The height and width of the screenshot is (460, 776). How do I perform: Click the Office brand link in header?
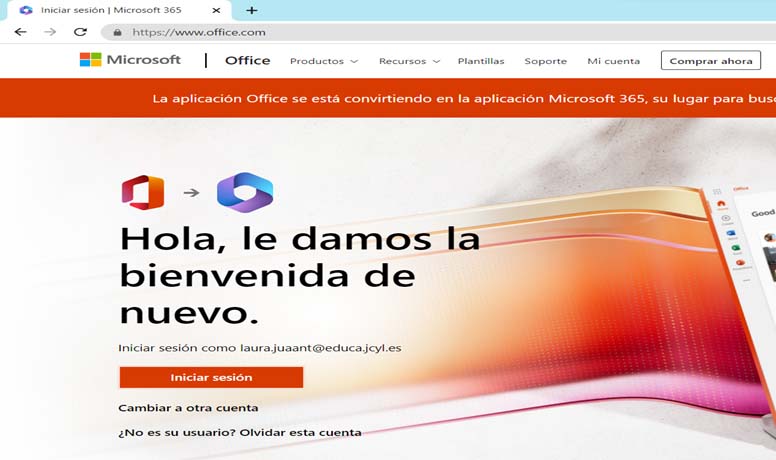point(247,60)
